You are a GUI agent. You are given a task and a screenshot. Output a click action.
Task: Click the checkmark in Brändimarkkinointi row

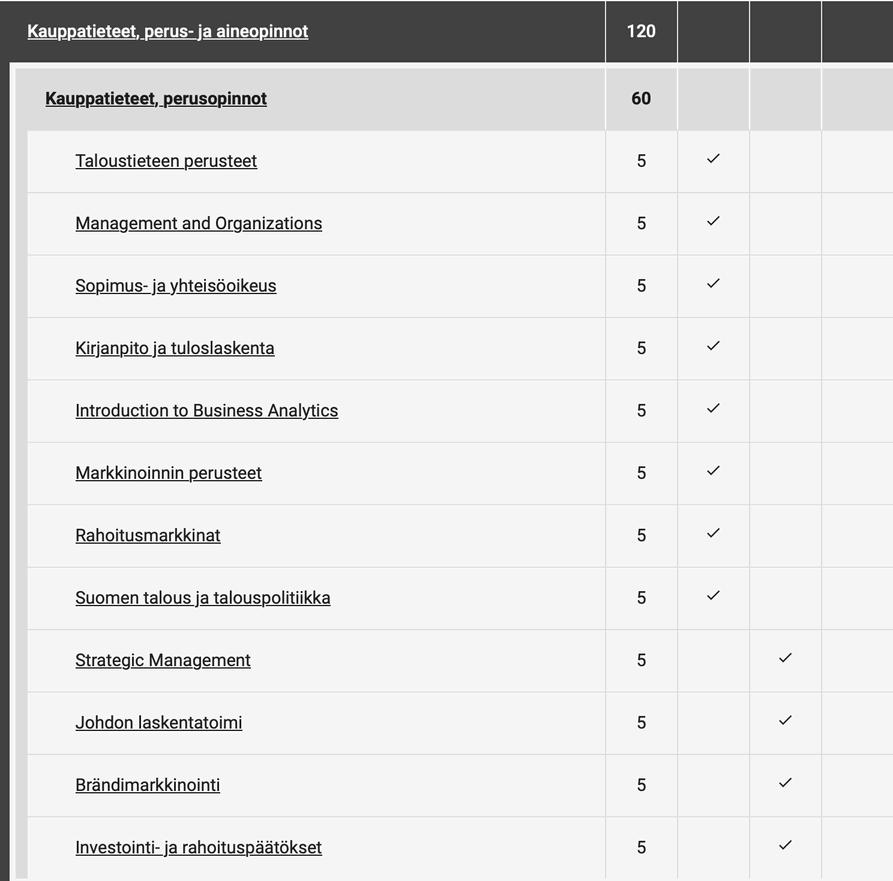coord(785,783)
